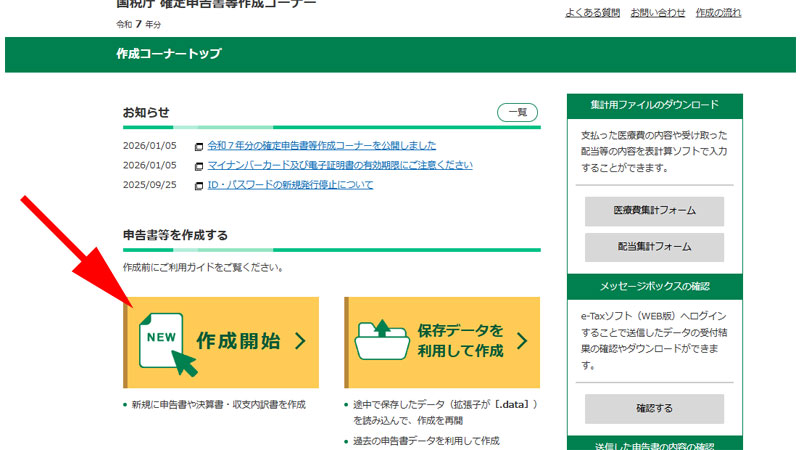Click the chevron arrow on 作成開始 button
The image size is (800, 450).
[301, 341]
